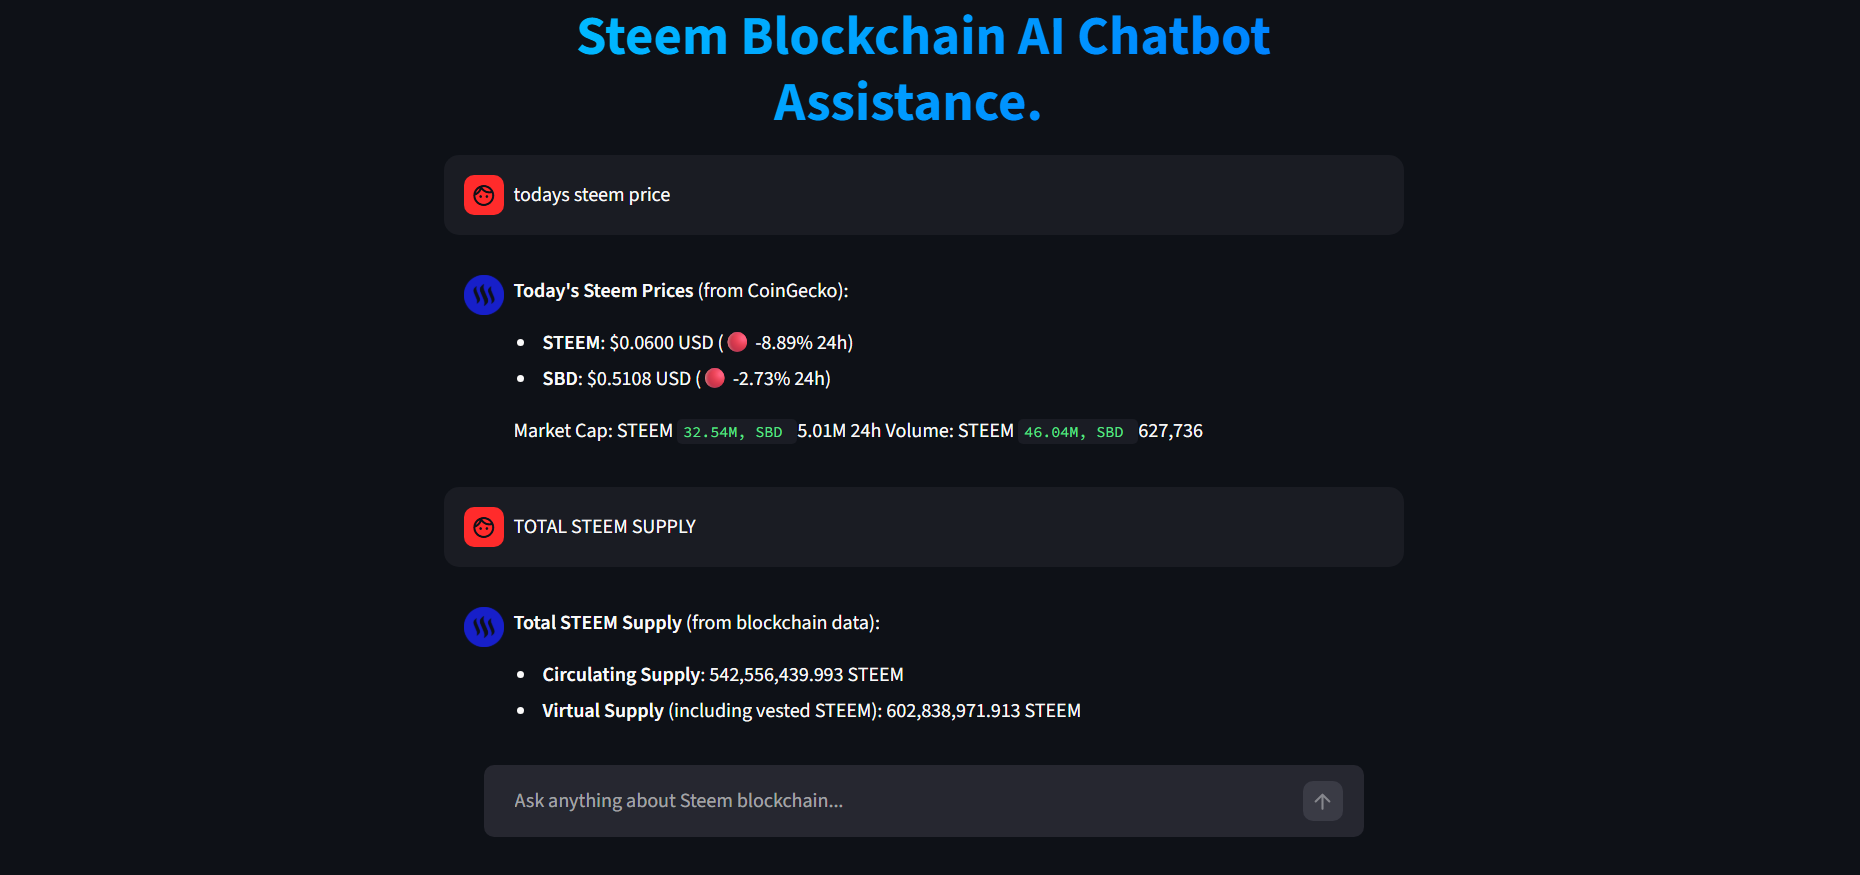This screenshot has width=1860, height=875.
Task: Click the send message arrow button
Action: (x=1322, y=801)
